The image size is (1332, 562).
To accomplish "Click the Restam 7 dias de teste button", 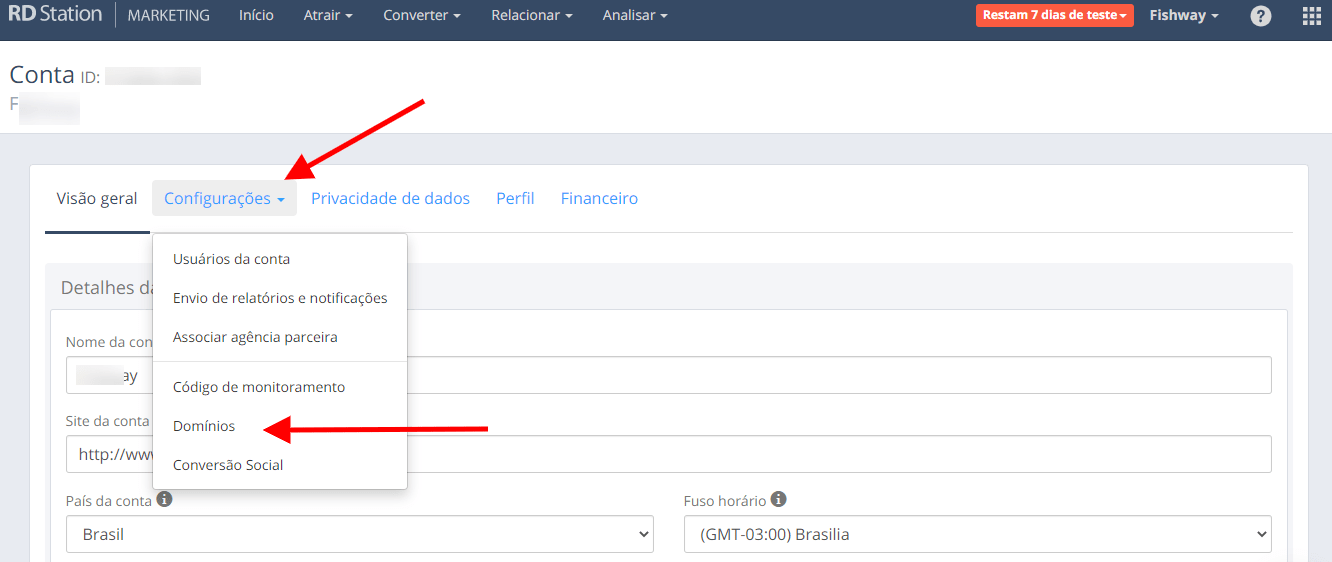I will pos(1054,16).
